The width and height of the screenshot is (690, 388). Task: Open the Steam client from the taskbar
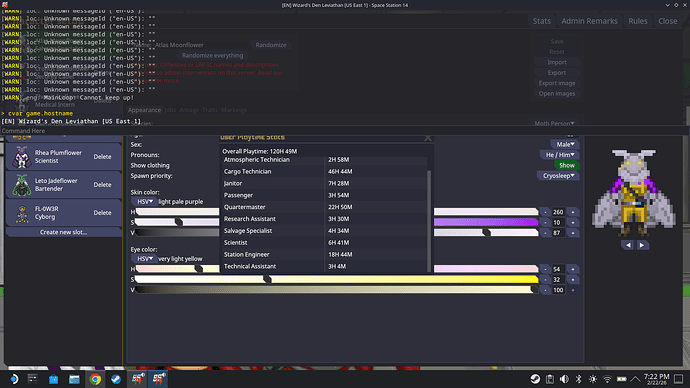tap(116, 379)
